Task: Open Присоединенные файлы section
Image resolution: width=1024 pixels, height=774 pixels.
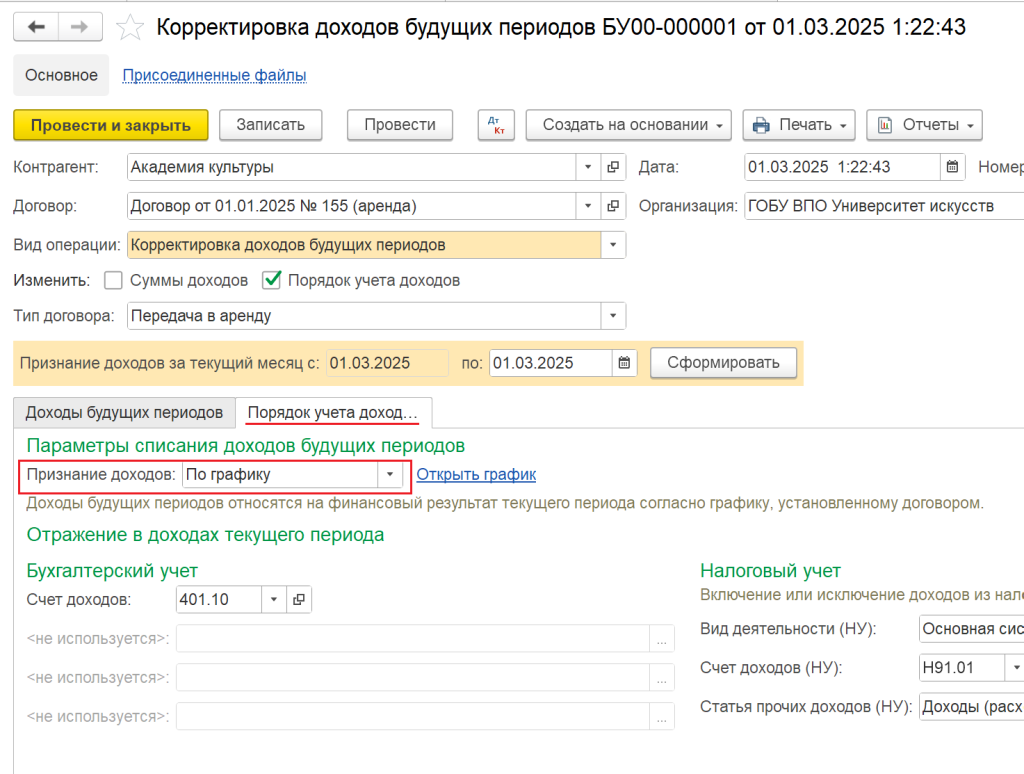Action: click(214, 75)
